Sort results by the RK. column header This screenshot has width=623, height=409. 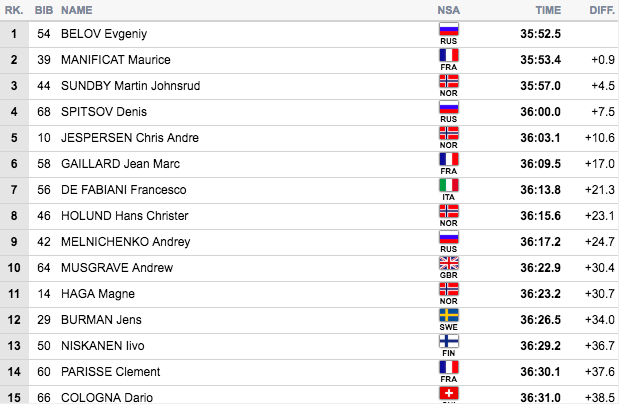[x=14, y=10]
